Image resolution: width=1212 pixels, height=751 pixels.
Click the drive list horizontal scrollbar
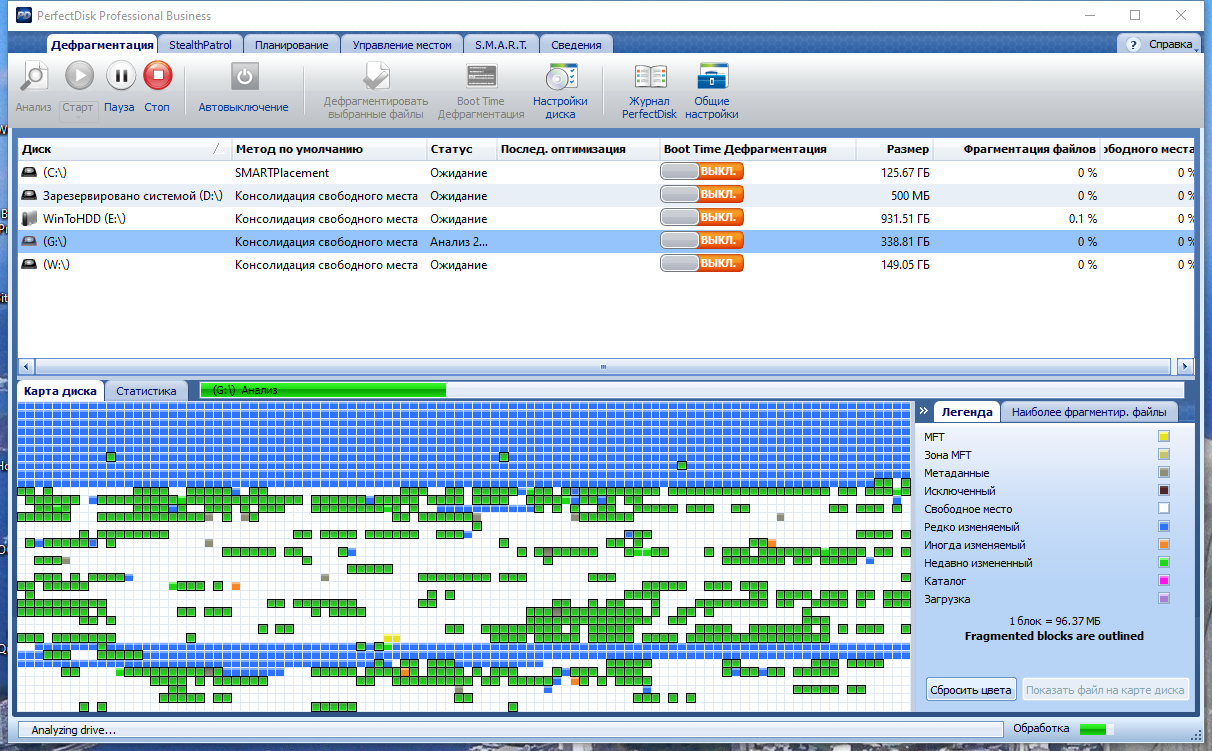(x=604, y=367)
